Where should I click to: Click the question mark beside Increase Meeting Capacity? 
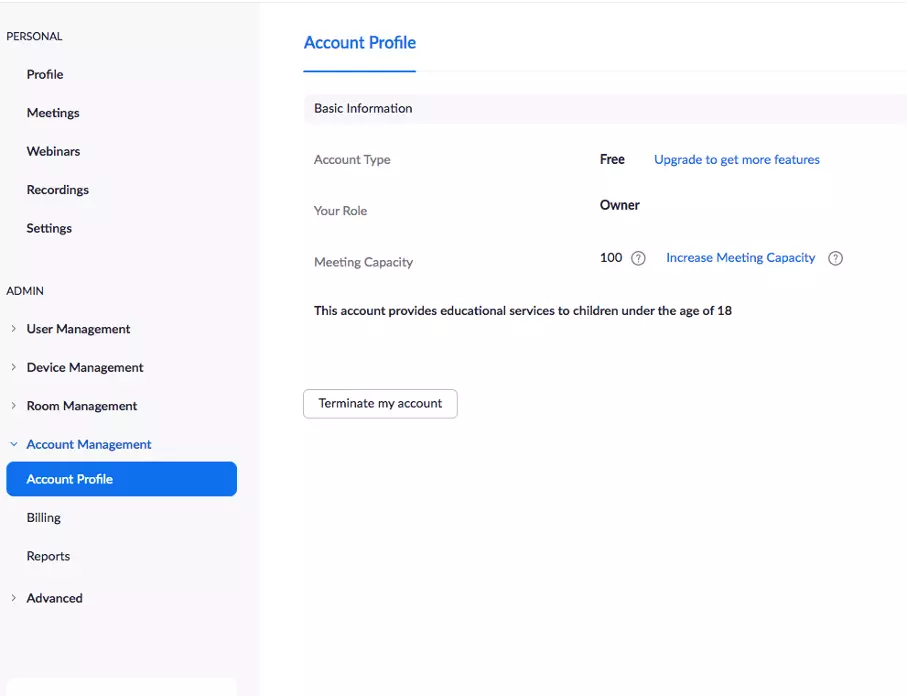point(836,258)
